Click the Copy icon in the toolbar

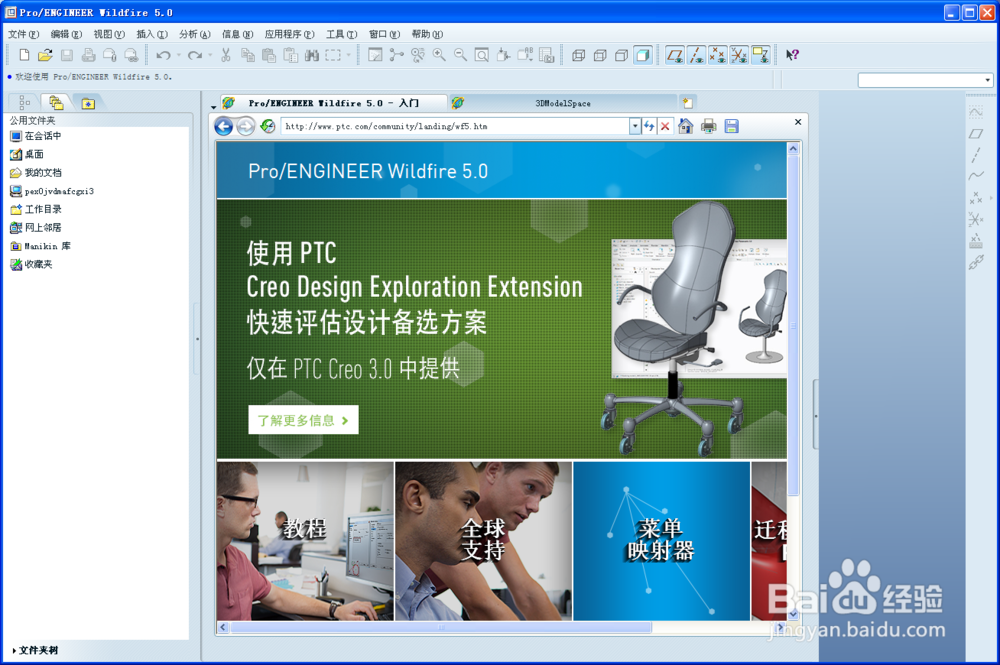(247, 55)
